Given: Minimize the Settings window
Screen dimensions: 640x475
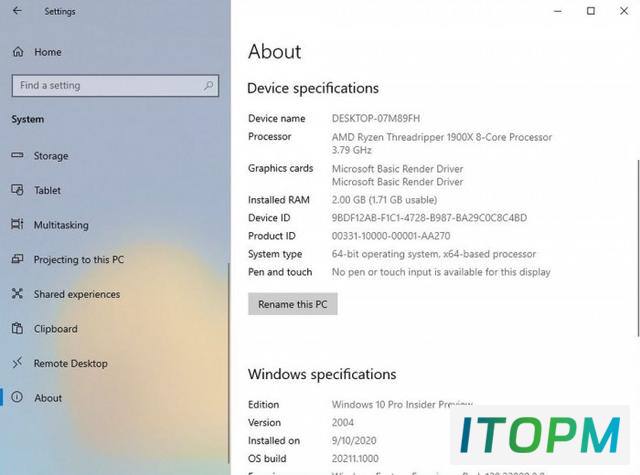Looking at the screenshot, I should point(558,11).
